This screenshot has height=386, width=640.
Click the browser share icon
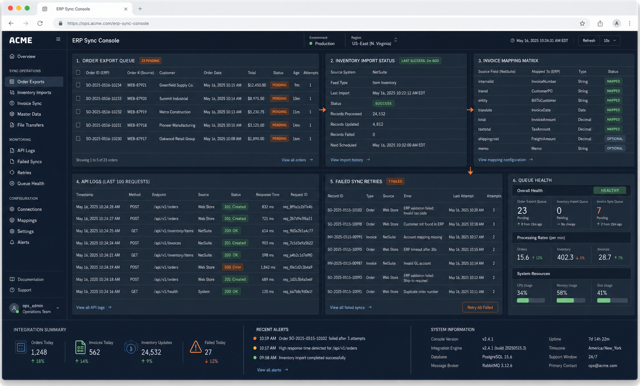tap(600, 24)
